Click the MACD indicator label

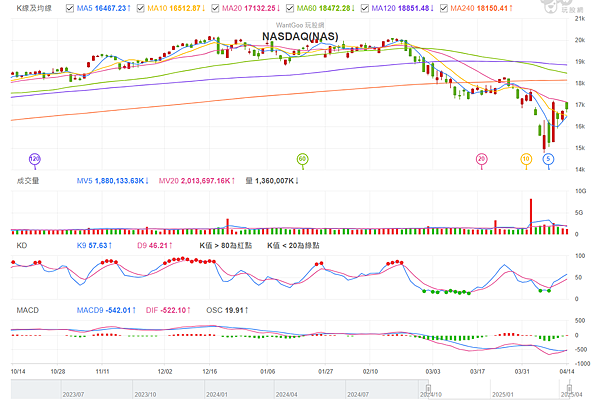pyautogui.click(x=28, y=310)
